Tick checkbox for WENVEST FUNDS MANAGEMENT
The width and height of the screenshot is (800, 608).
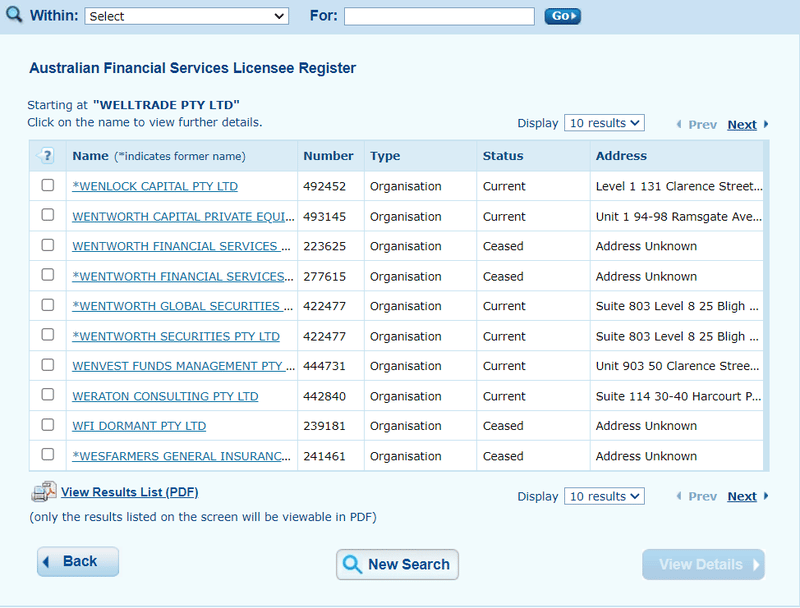click(x=47, y=365)
